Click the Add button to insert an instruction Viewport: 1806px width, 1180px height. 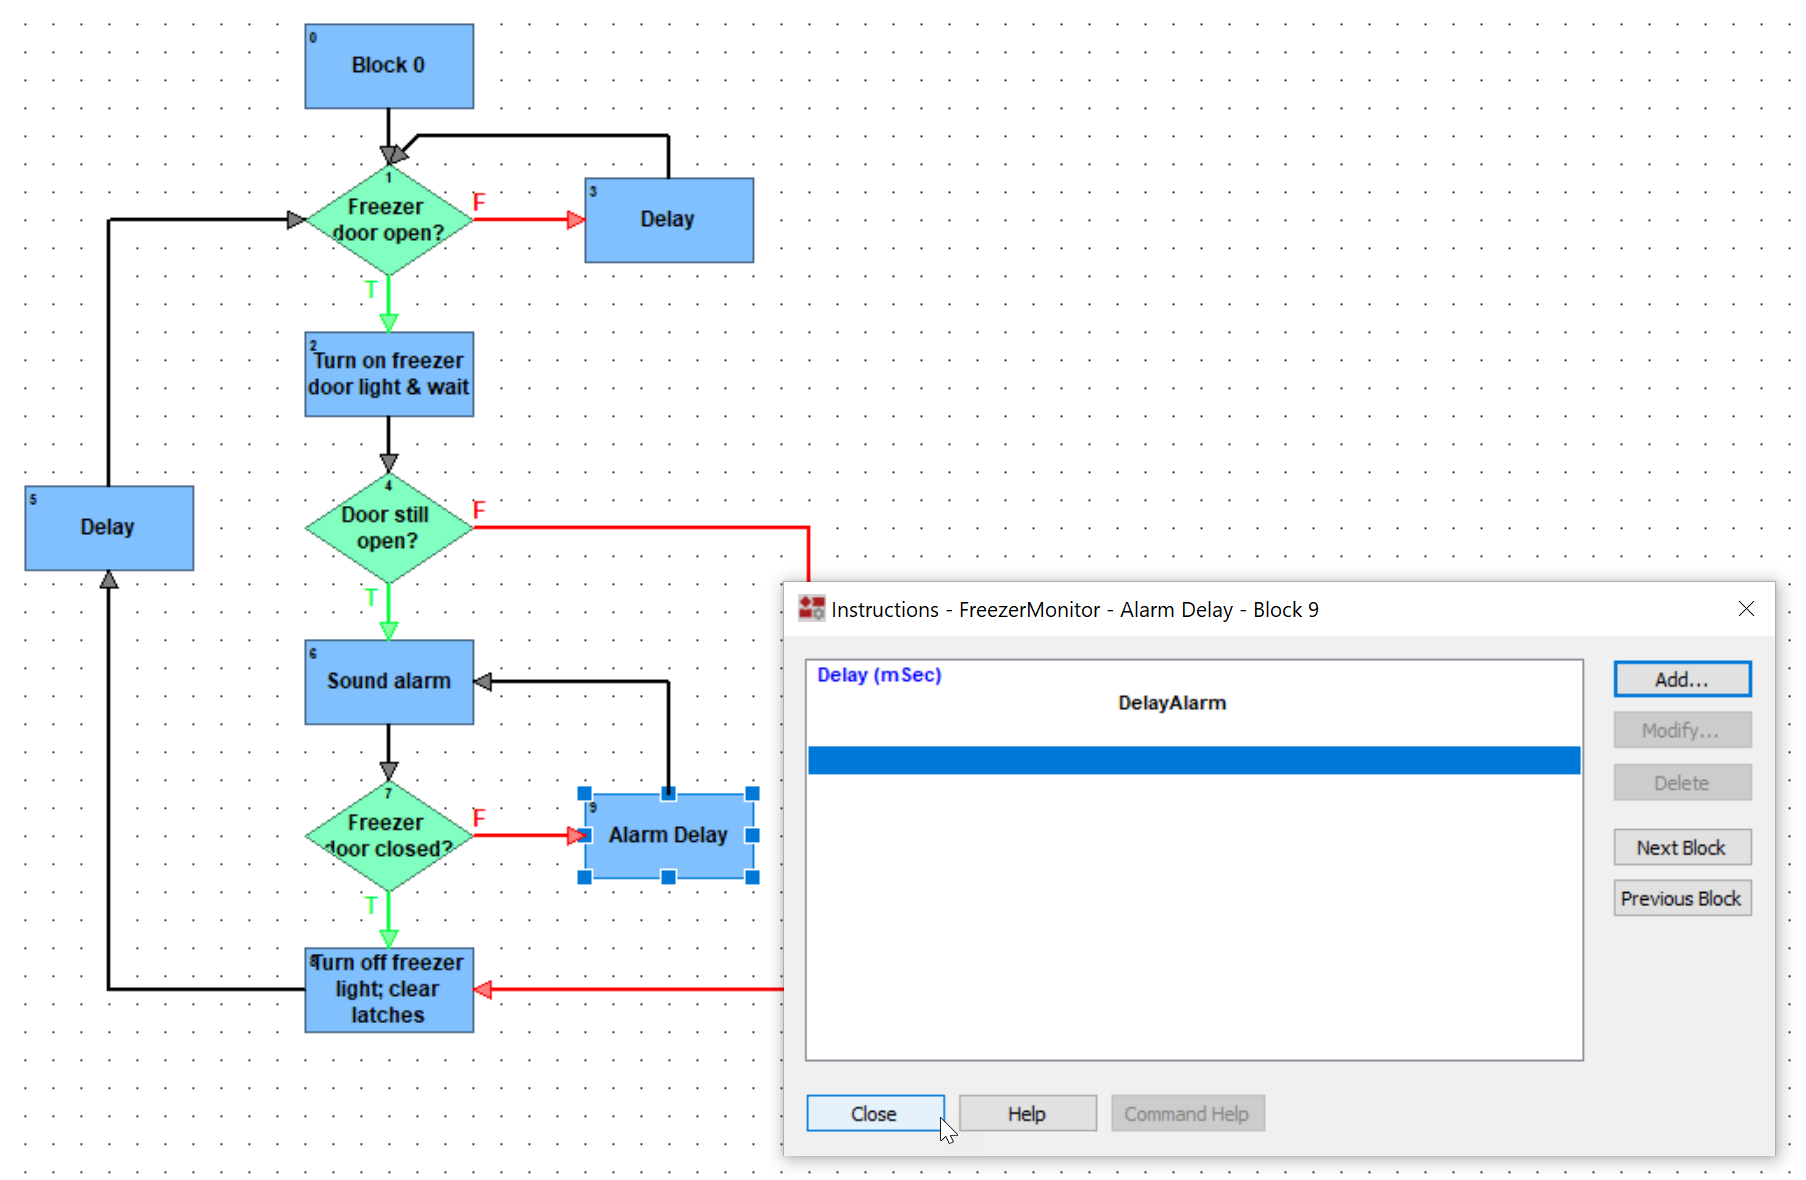(1681, 678)
